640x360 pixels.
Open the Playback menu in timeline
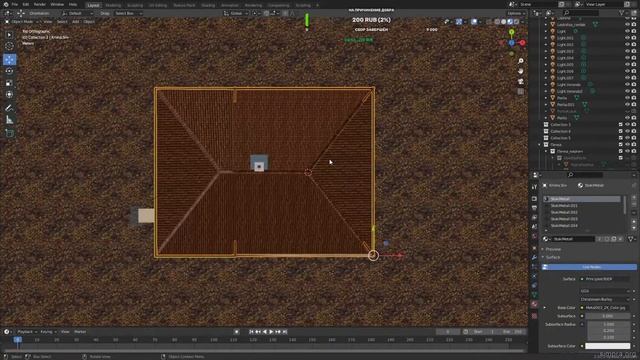[x=27, y=332]
